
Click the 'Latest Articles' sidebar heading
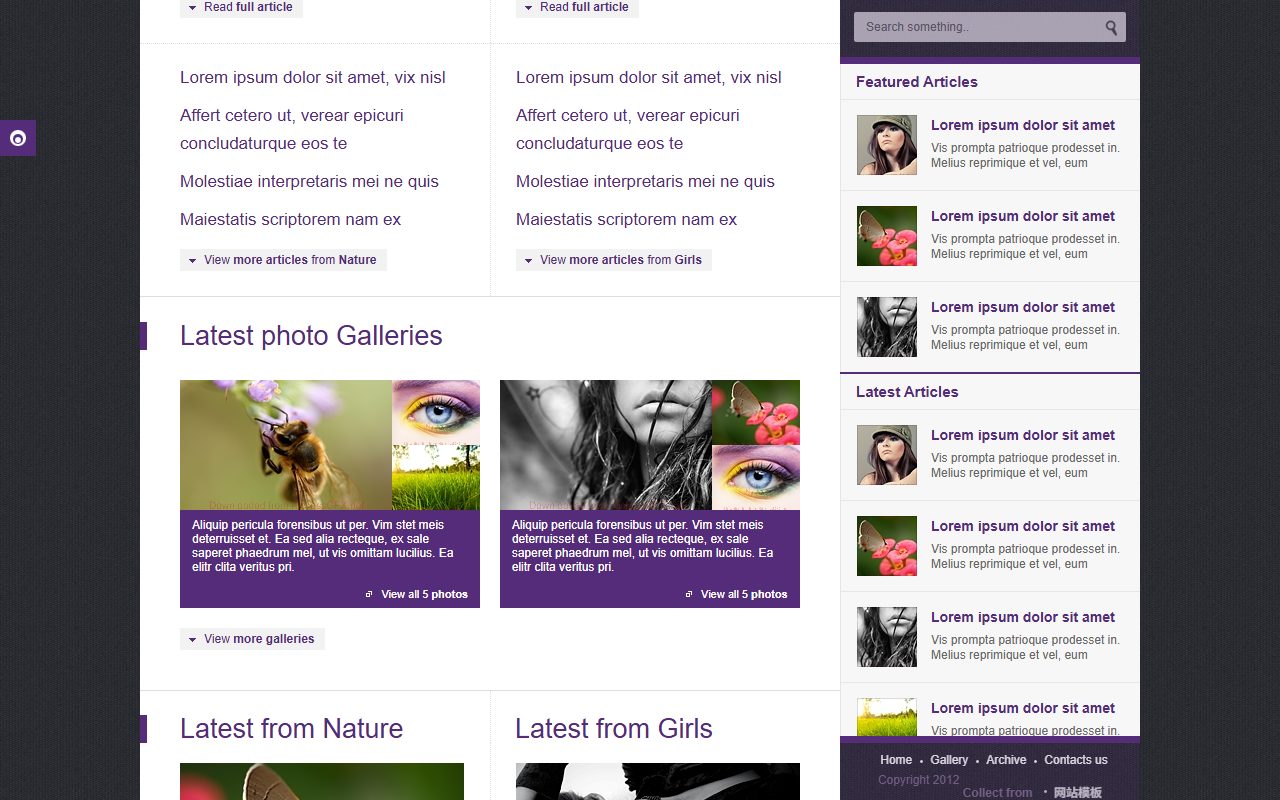(907, 392)
